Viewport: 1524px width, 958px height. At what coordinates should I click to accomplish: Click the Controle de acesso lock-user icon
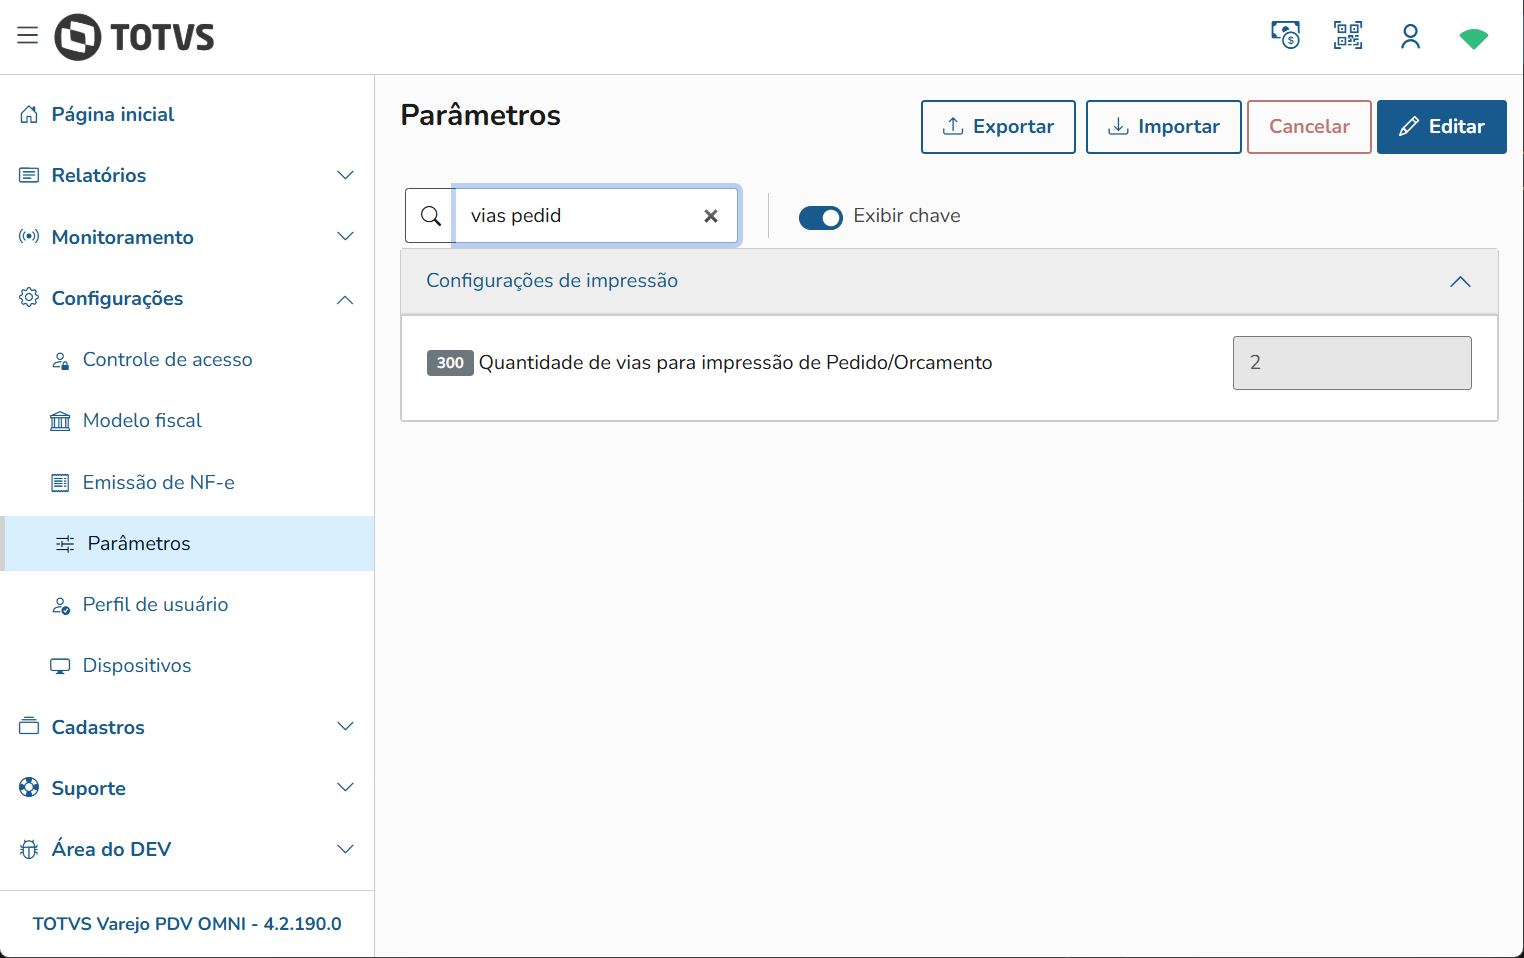point(60,360)
